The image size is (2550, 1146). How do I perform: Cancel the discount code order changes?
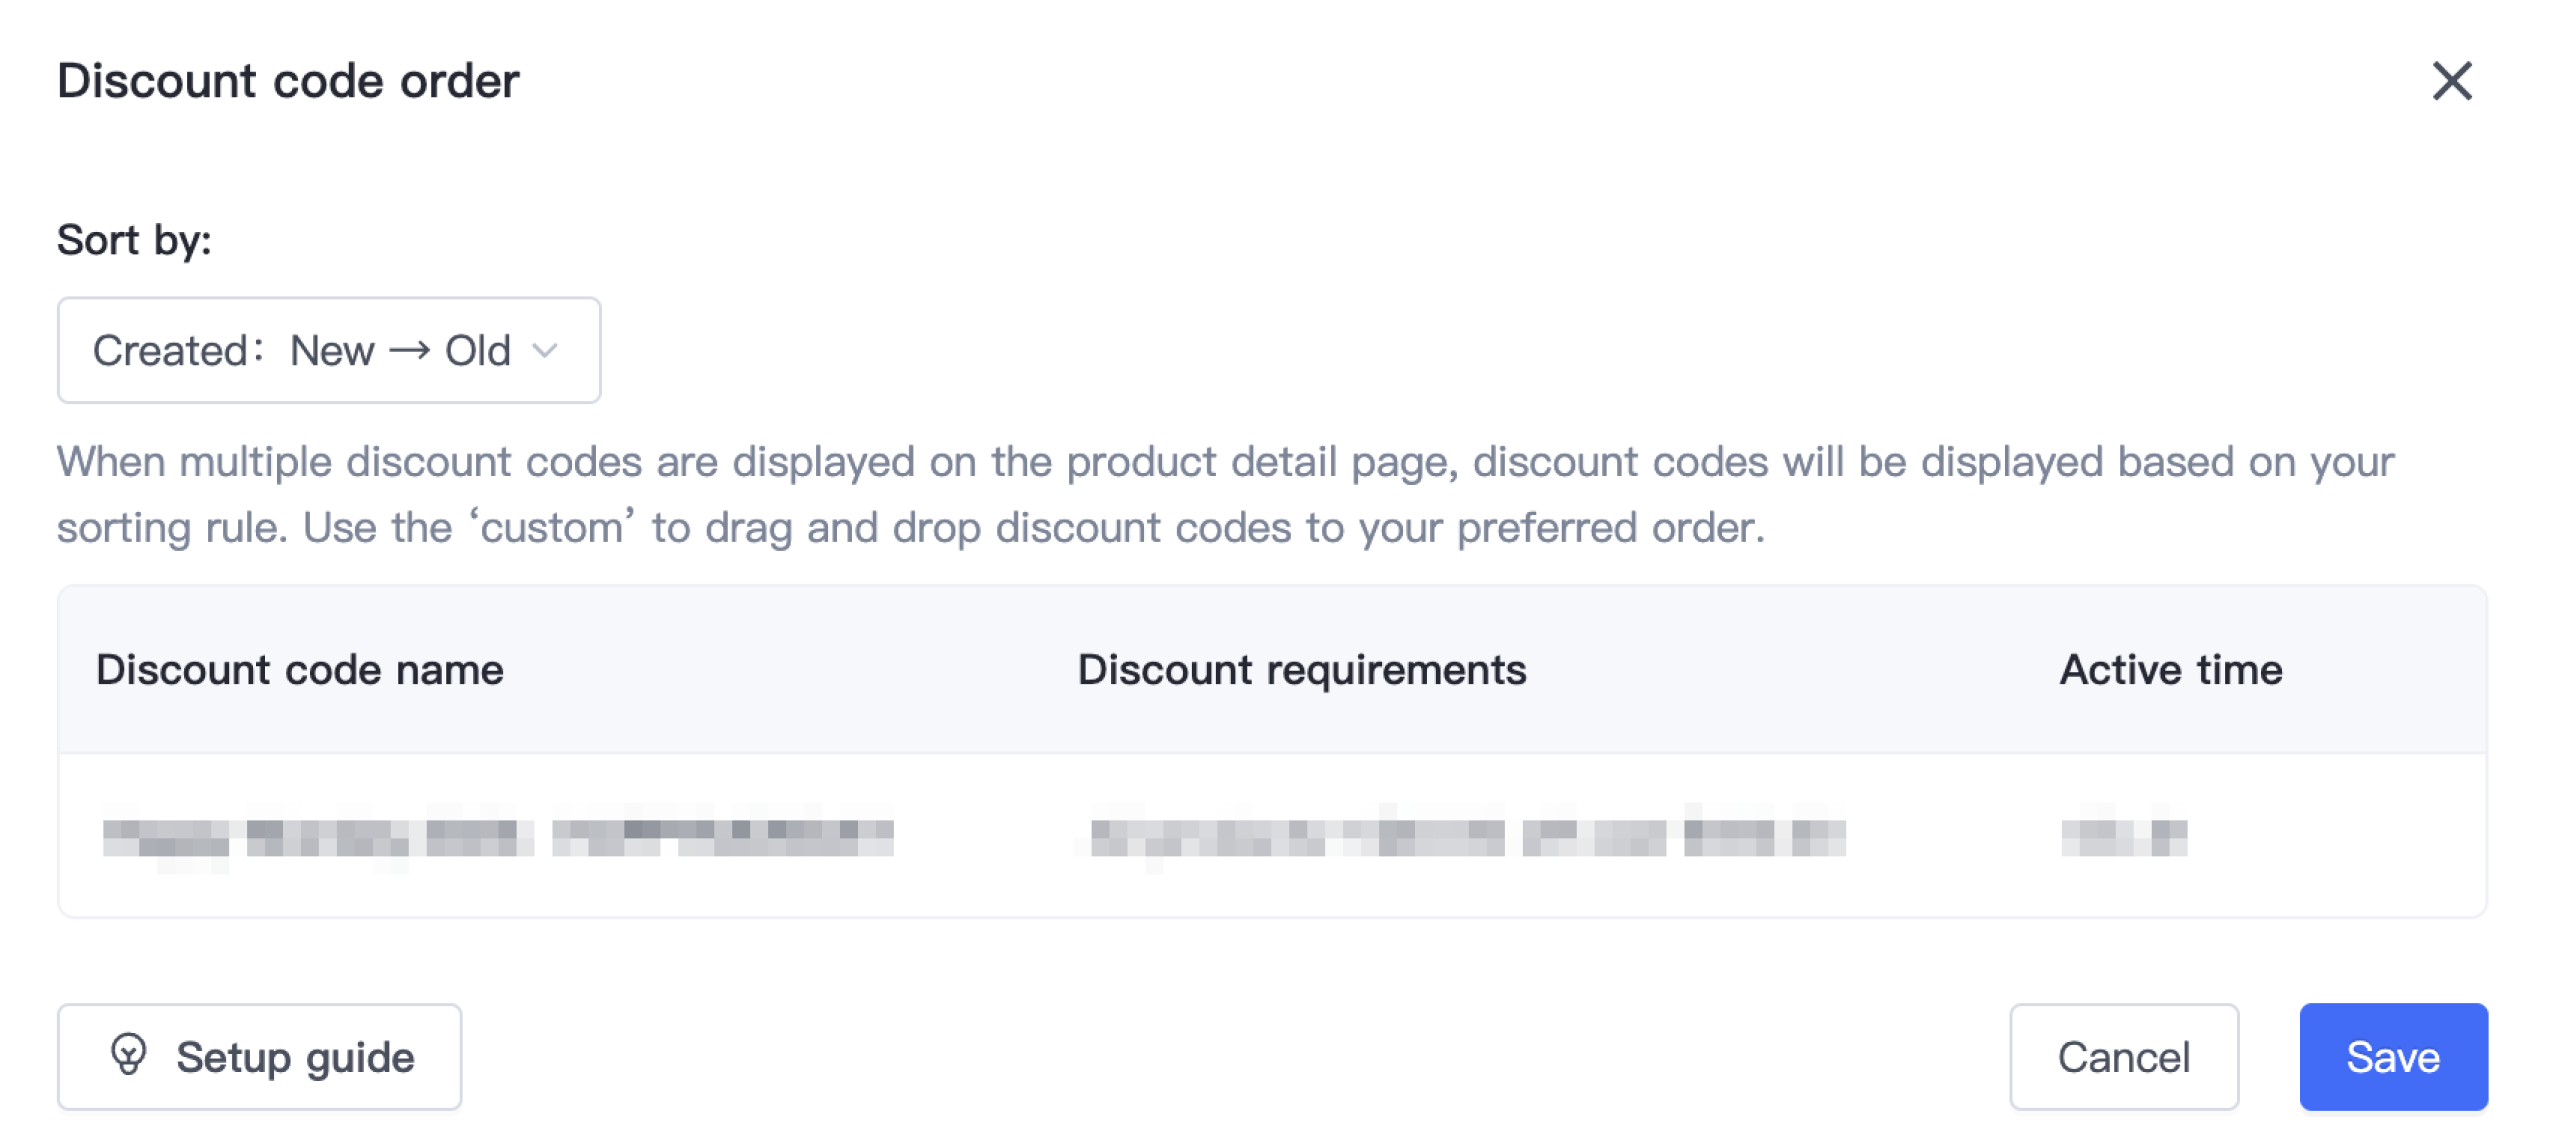click(x=2123, y=1056)
